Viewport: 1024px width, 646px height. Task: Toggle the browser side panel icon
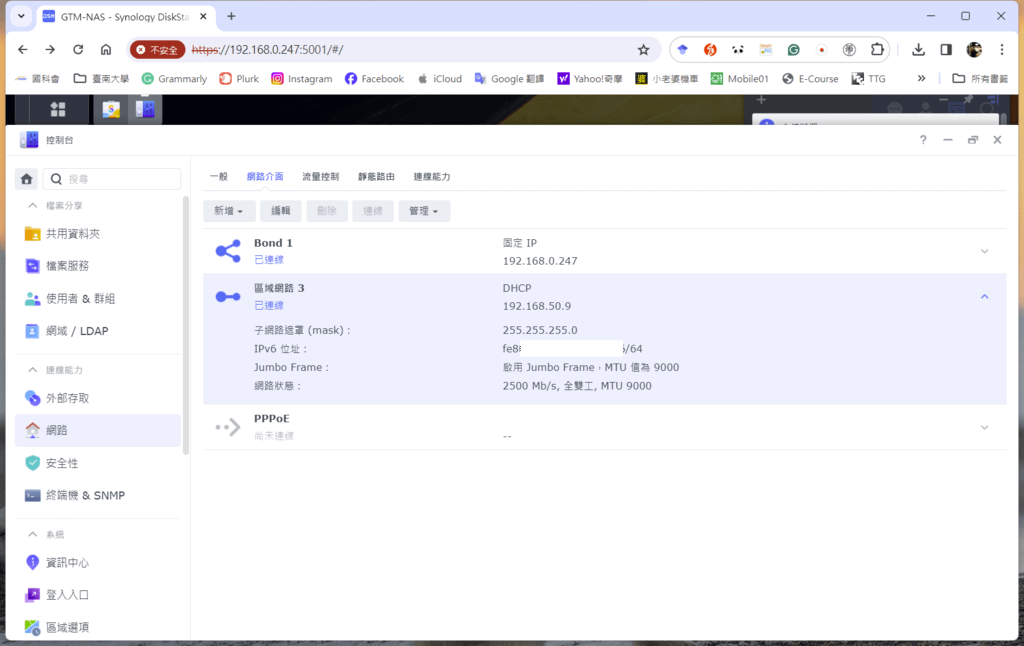(946, 50)
